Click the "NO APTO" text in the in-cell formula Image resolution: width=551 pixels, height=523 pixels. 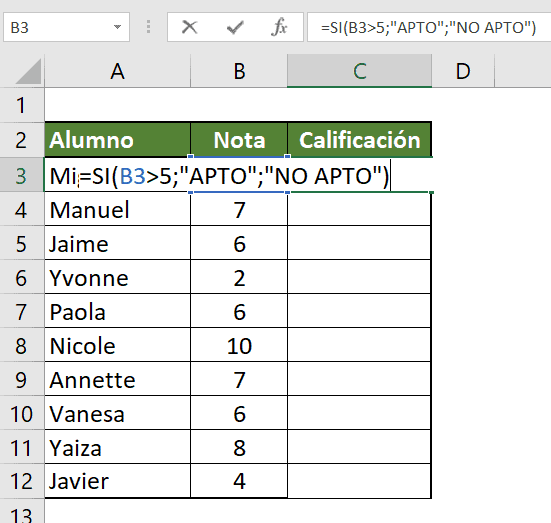click(323, 175)
